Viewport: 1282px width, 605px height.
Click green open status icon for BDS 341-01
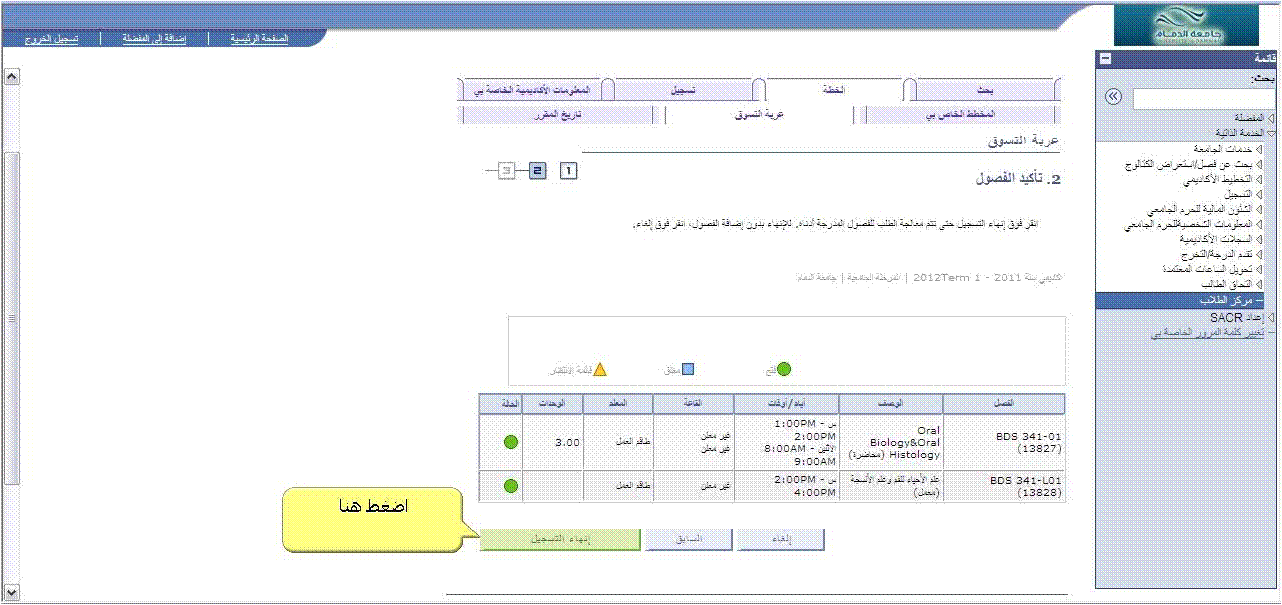[x=511, y=442]
